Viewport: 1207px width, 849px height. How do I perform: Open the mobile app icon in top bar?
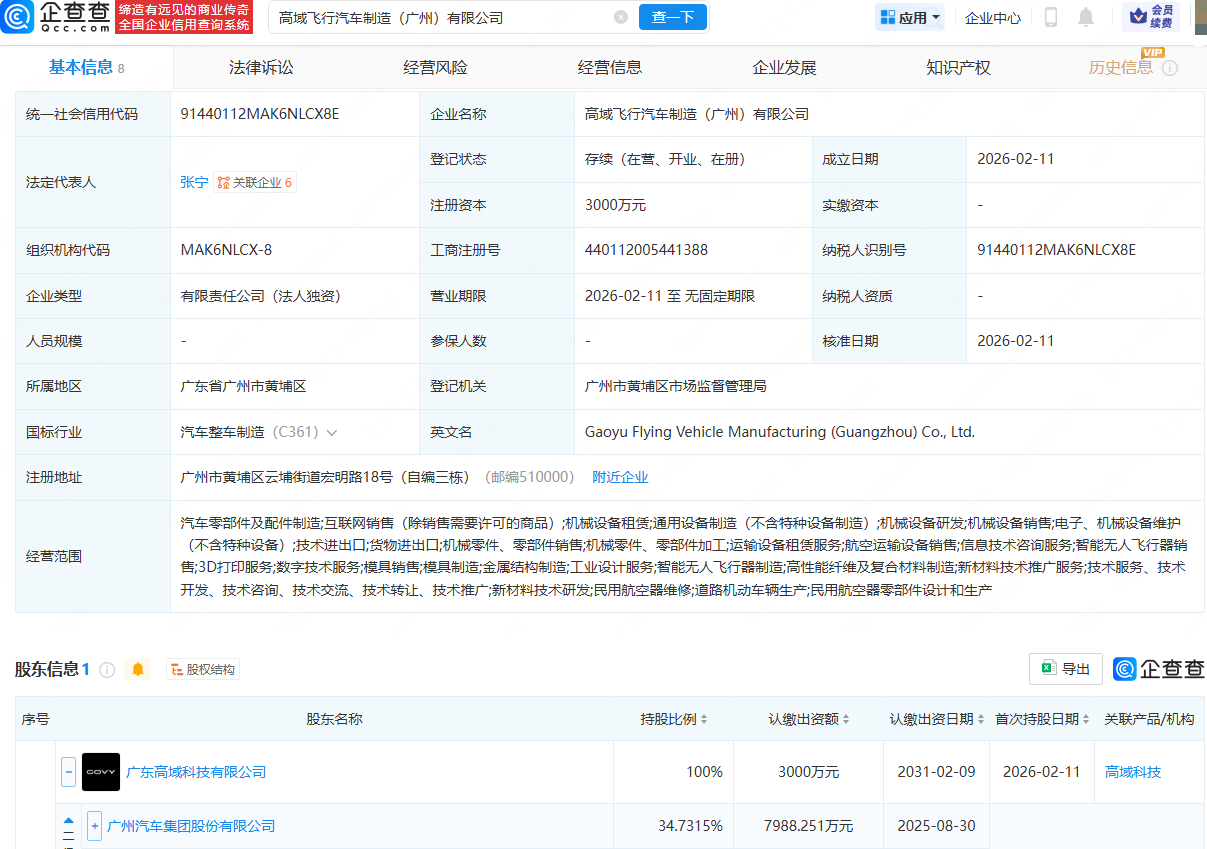1052,17
